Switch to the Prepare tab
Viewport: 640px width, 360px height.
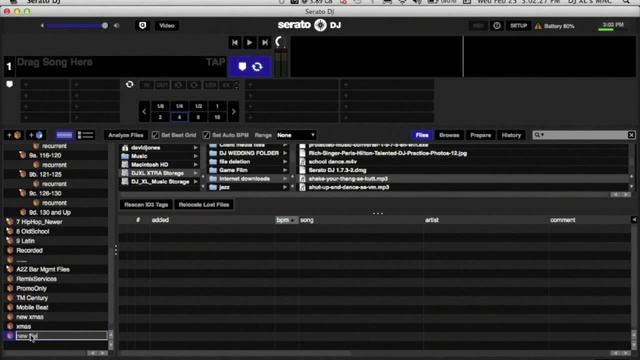480,135
